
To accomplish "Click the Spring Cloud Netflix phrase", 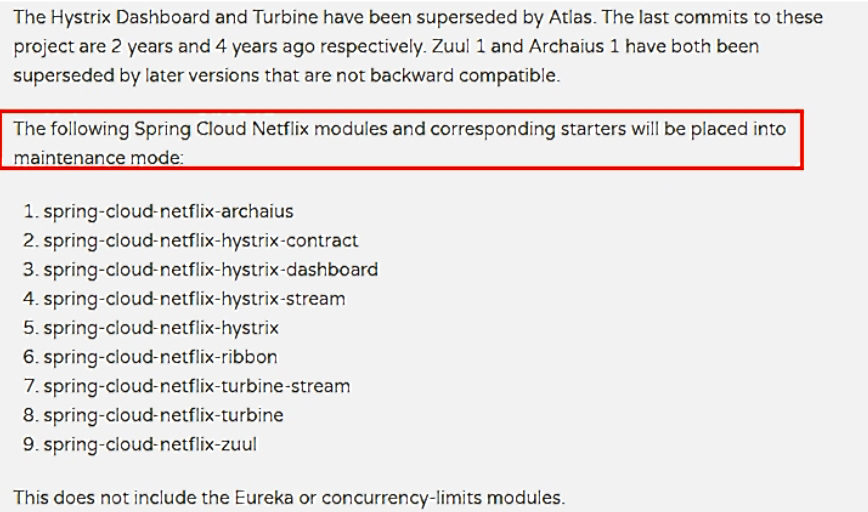I will point(221,129).
